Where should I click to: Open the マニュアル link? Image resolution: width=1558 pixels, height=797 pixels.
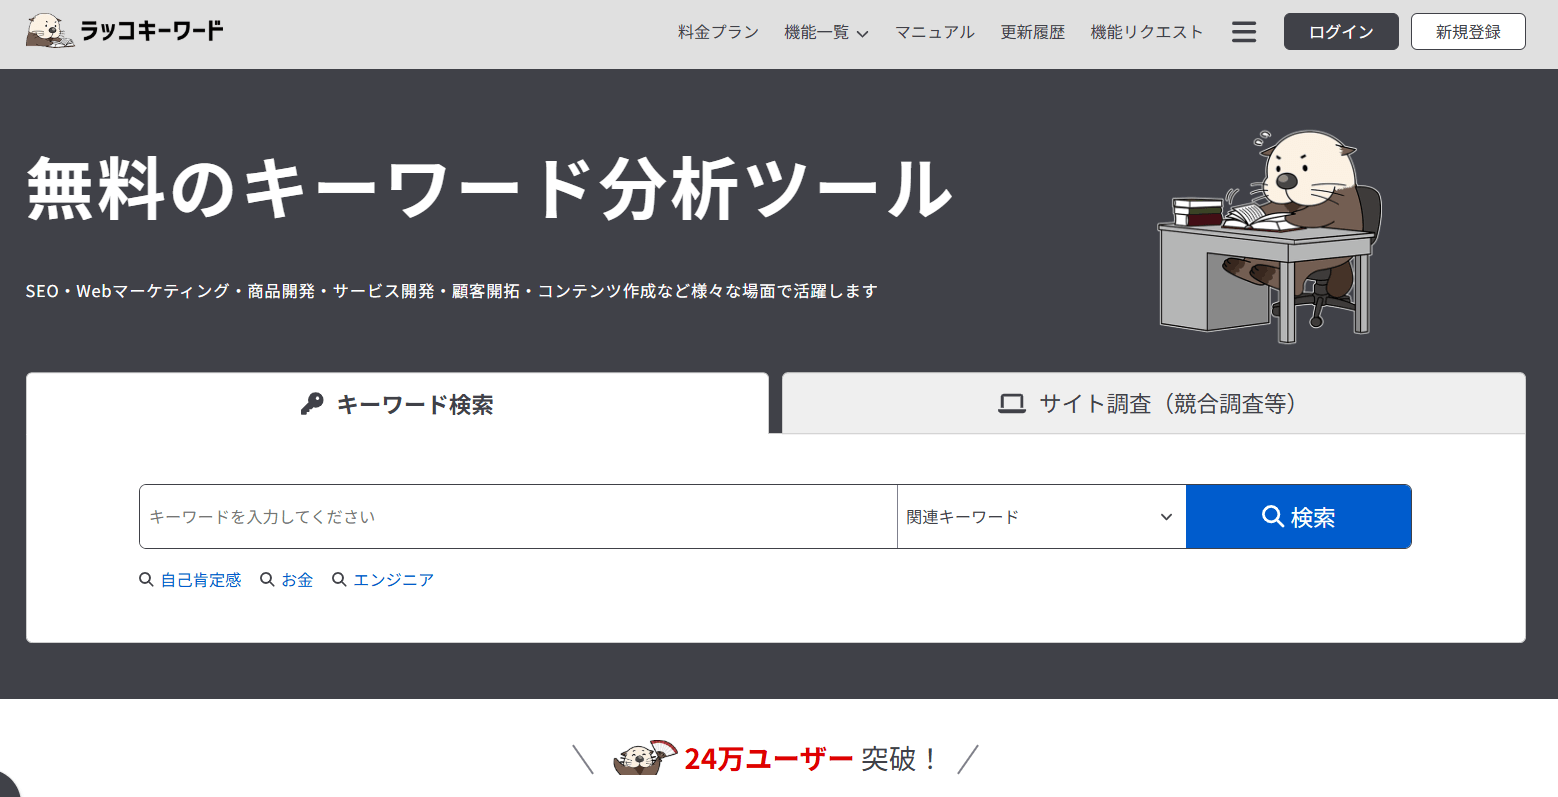pos(934,31)
